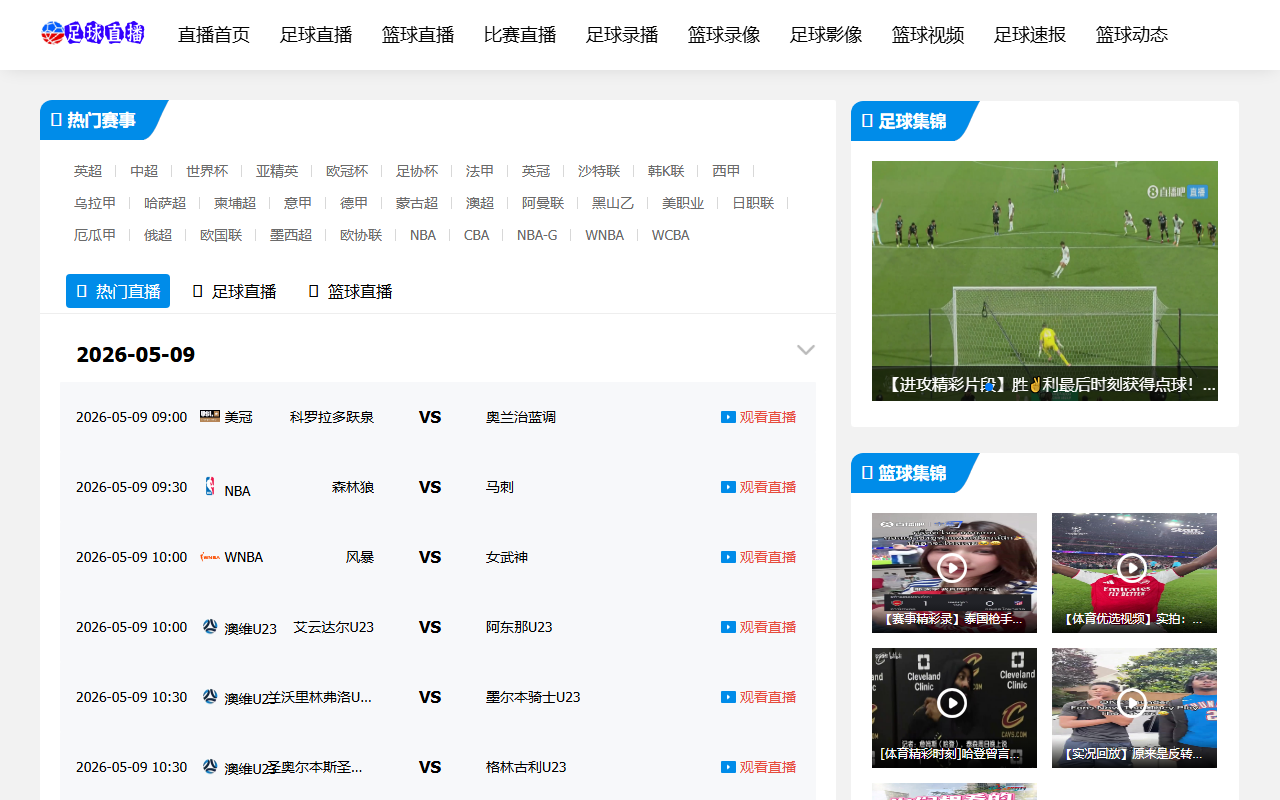
Task: Open the WNBA link in 热门赛事
Action: coord(605,235)
